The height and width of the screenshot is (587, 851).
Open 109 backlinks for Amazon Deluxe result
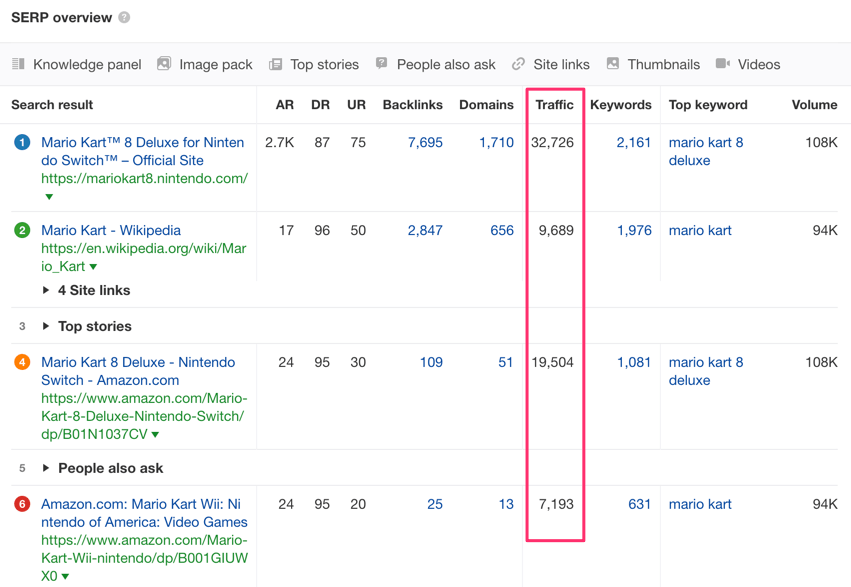pyautogui.click(x=431, y=362)
